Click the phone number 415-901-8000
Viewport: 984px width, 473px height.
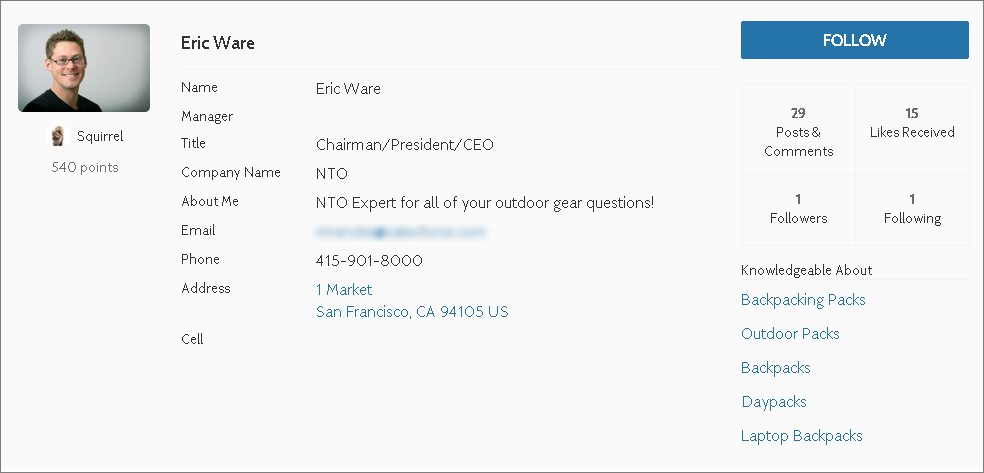pos(369,260)
